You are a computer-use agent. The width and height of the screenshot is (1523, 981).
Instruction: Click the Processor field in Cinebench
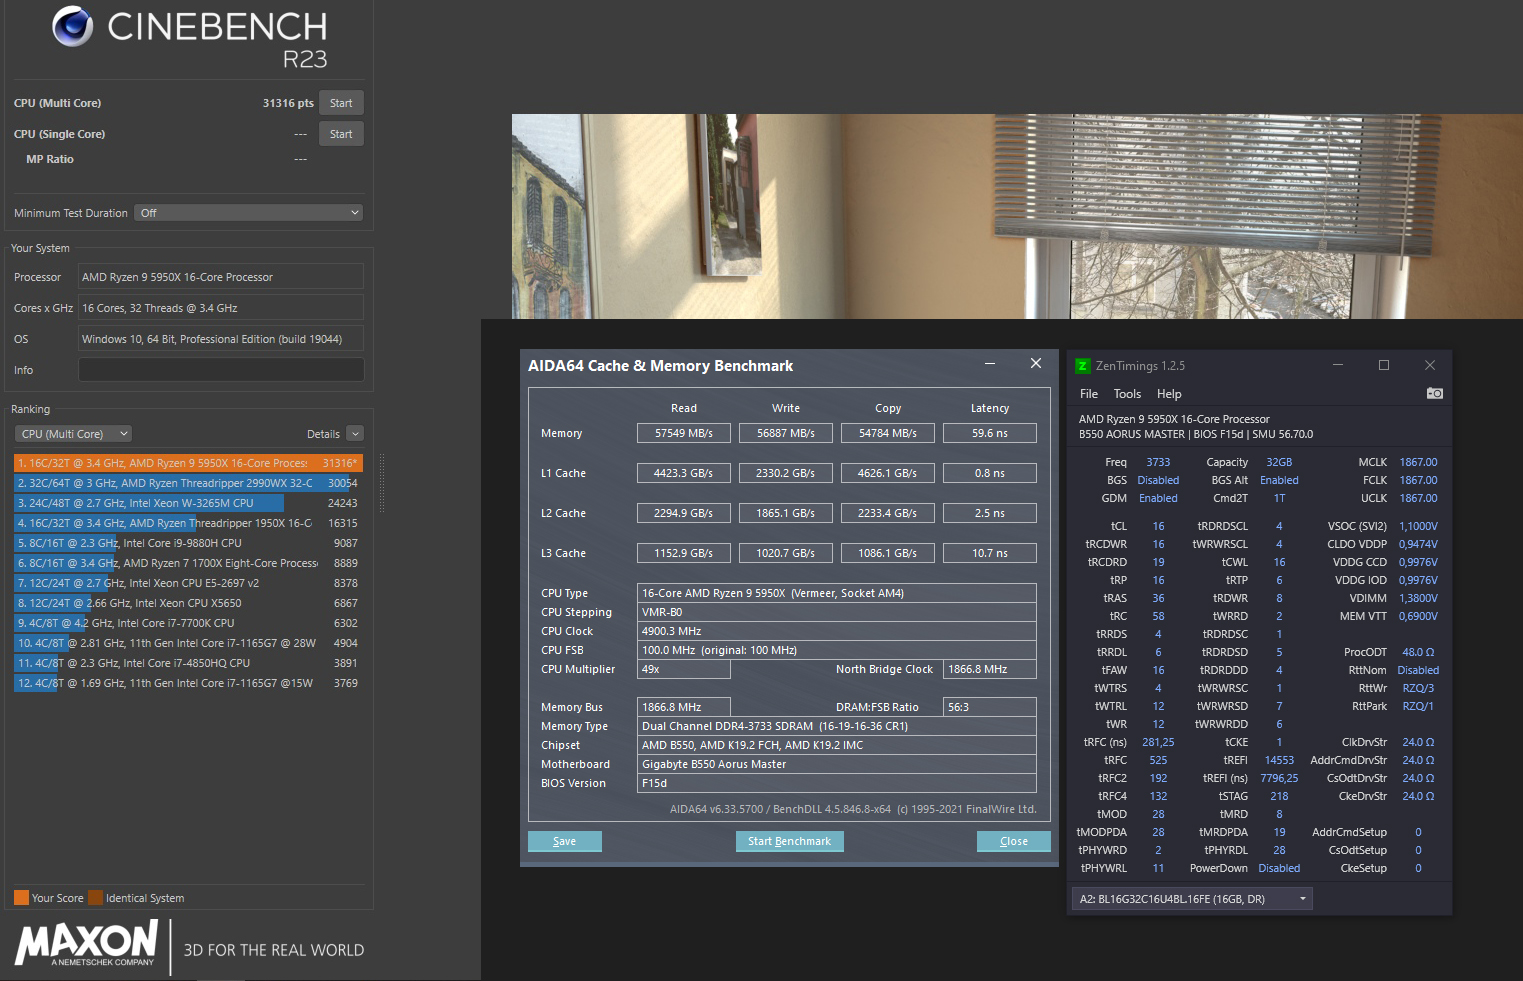coord(221,277)
